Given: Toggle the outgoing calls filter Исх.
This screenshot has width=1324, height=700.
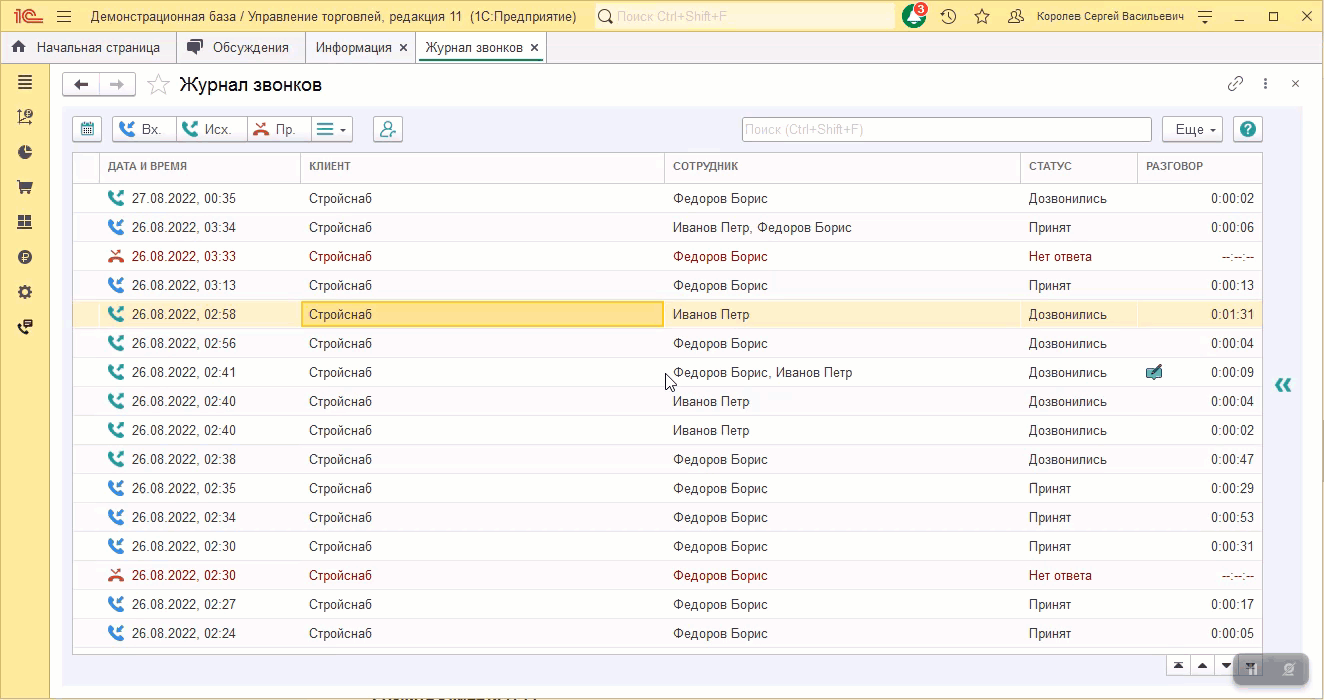Looking at the screenshot, I should click(210, 129).
